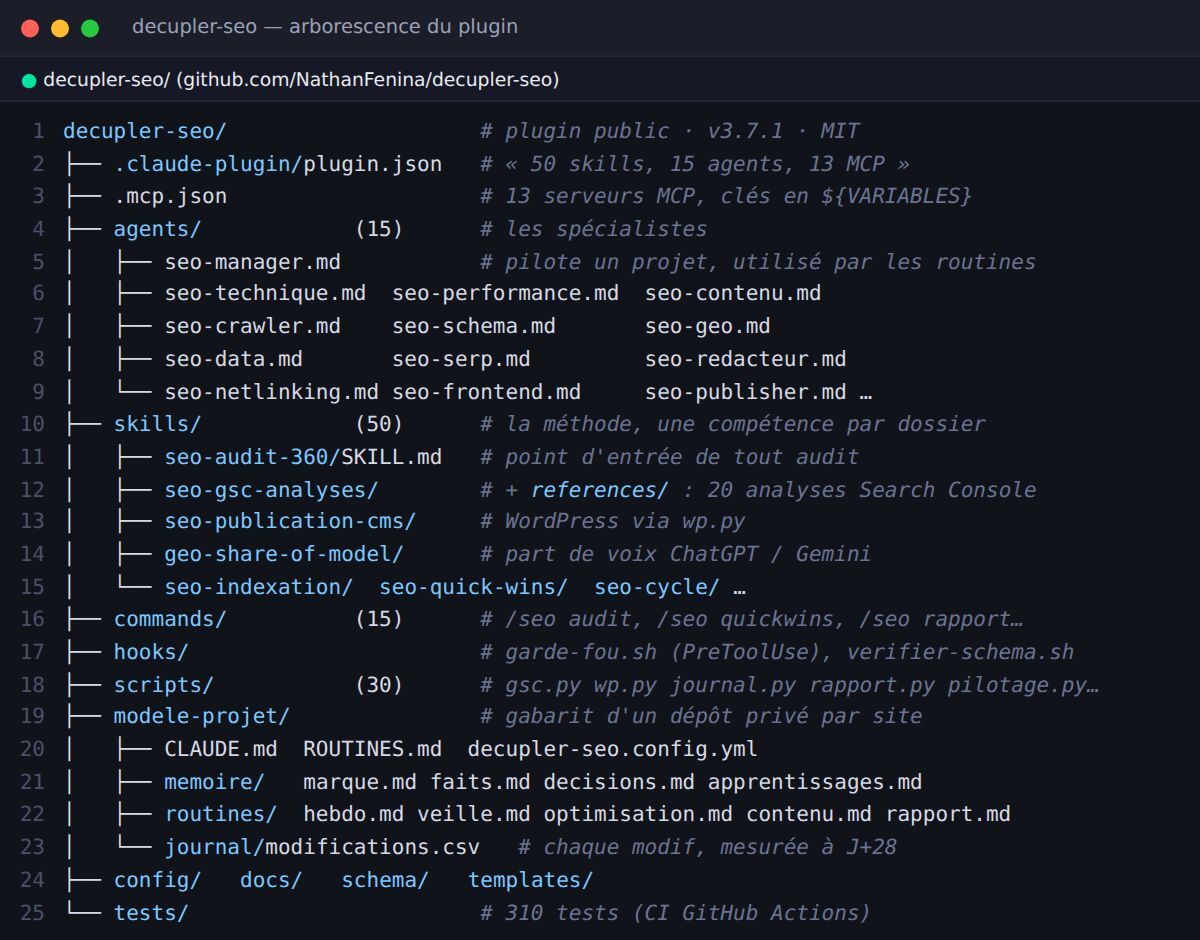This screenshot has height=940, width=1200.
Task: Open the geo-share-of-model/ folder
Action: pos(284,554)
